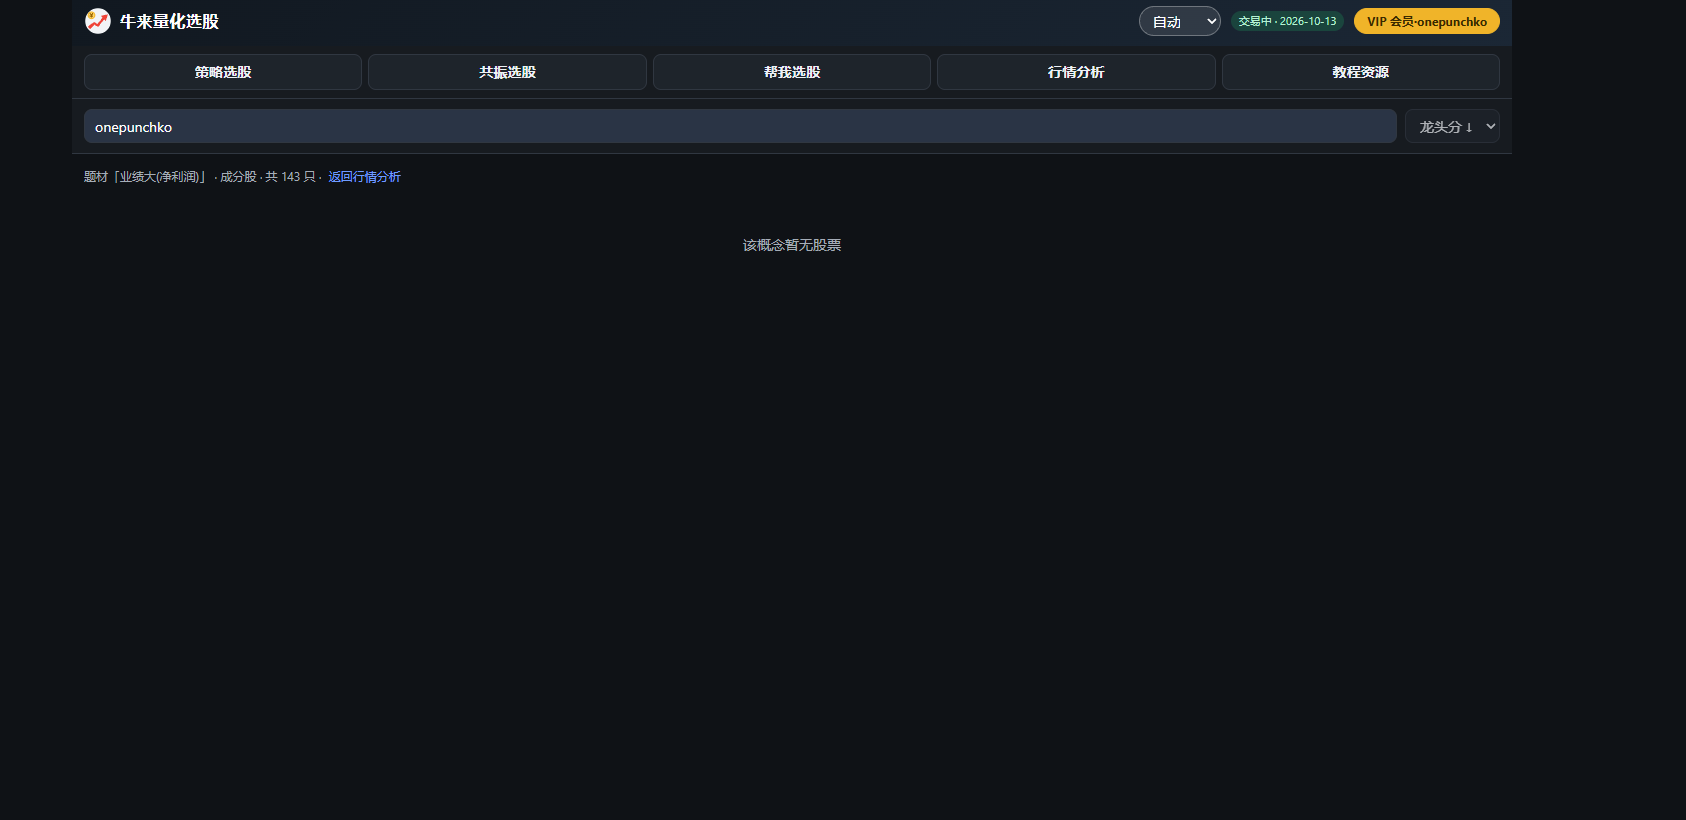Click the 题材「业绩大(净利润)」 label
Screen dimensions: 1686x820
(x=146, y=177)
